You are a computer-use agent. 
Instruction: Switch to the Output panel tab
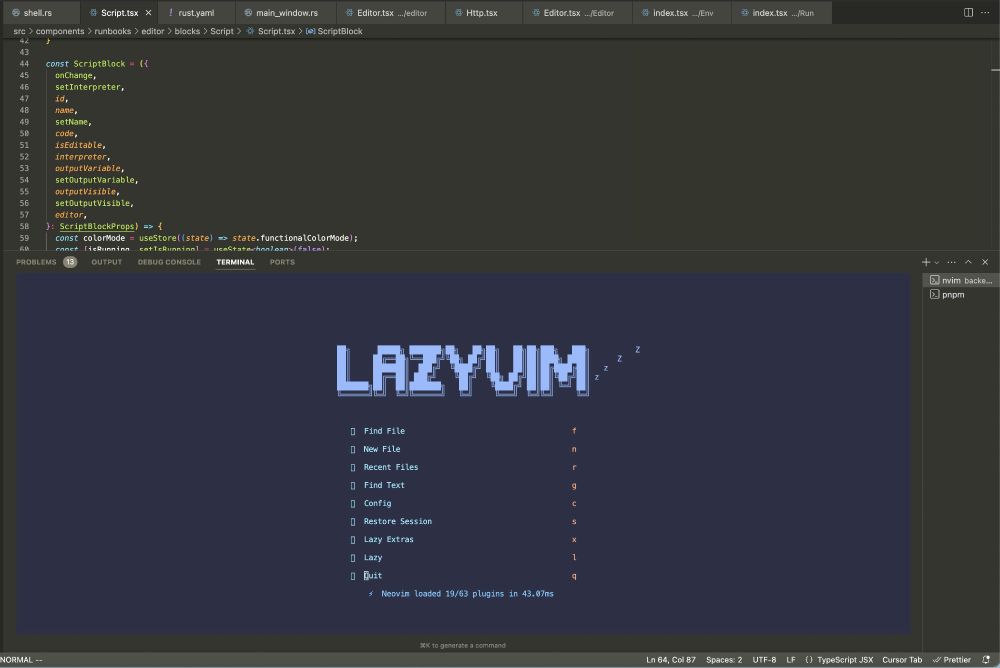pos(107,262)
